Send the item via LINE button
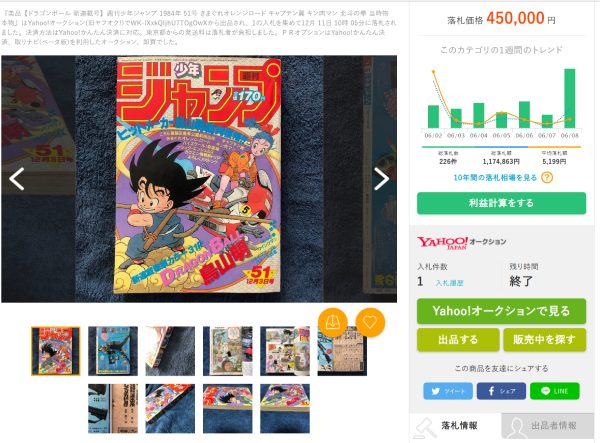 pos(554,391)
